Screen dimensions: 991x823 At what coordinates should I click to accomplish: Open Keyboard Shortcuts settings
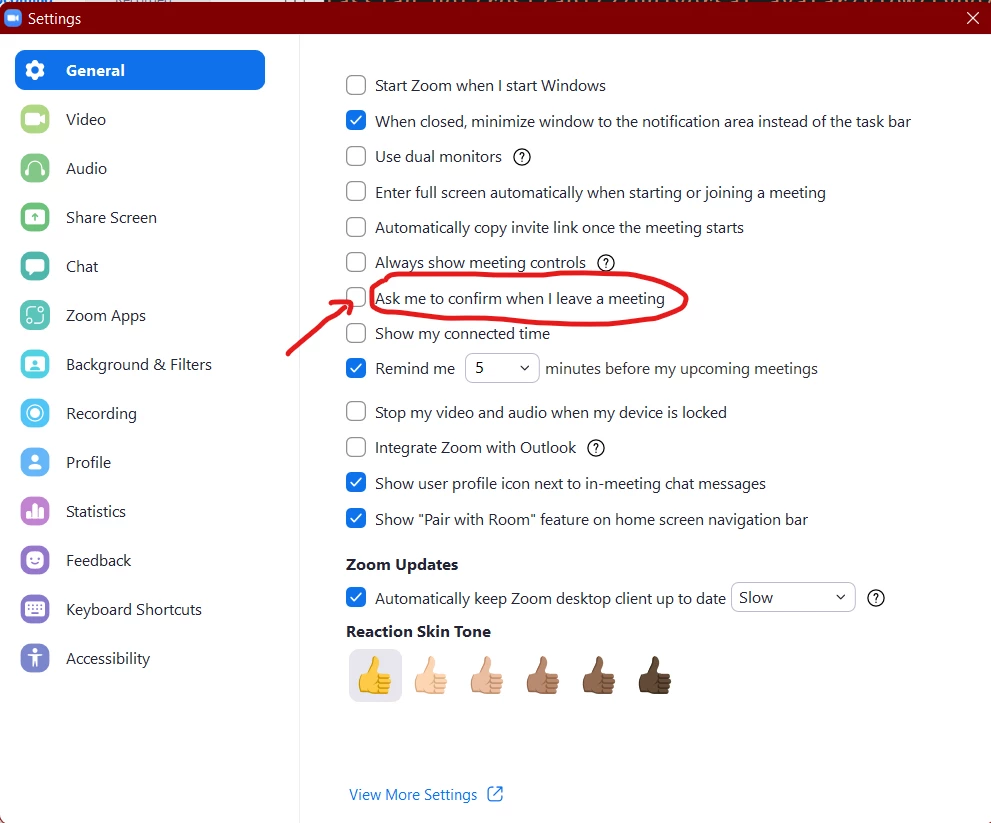pos(140,609)
